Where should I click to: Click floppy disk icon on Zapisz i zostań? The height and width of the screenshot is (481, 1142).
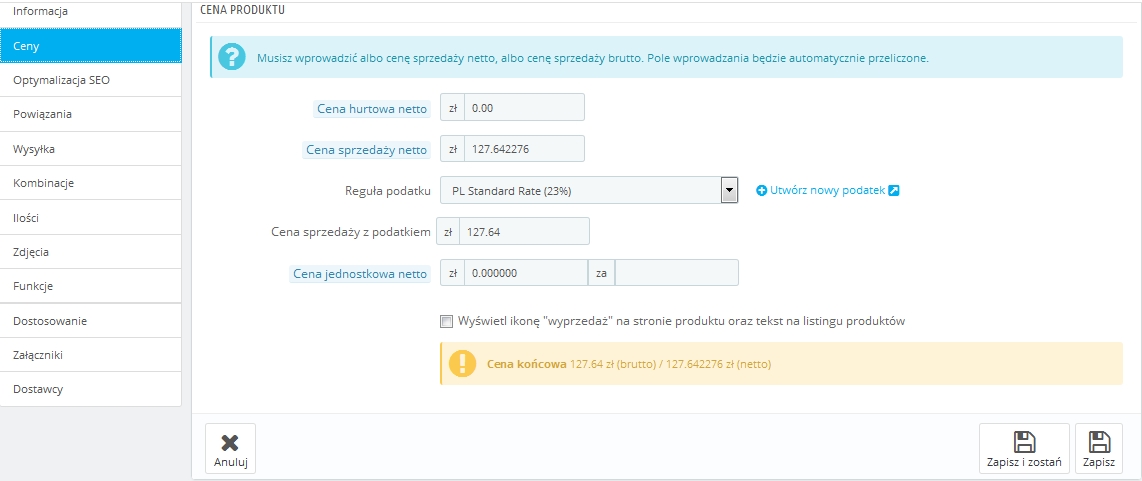click(1024, 442)
